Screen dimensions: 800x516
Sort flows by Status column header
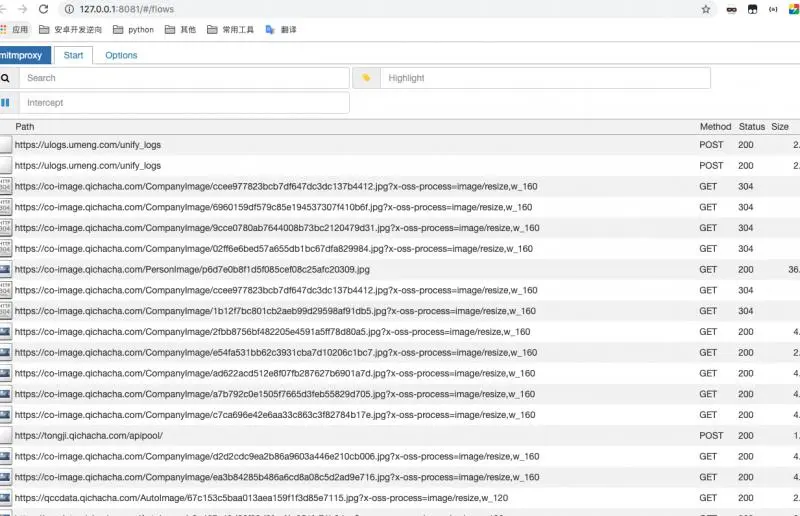(x=752, y=127)
